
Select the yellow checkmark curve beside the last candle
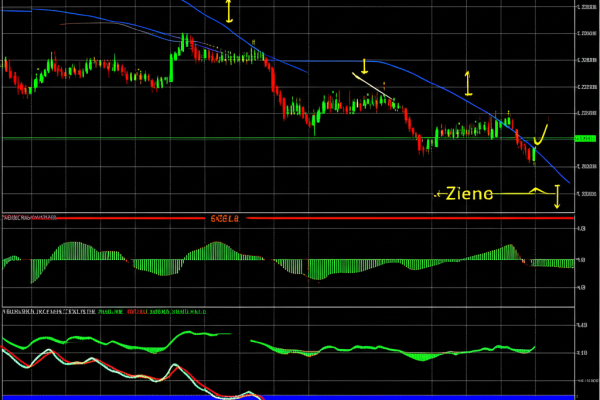(543, 133)
